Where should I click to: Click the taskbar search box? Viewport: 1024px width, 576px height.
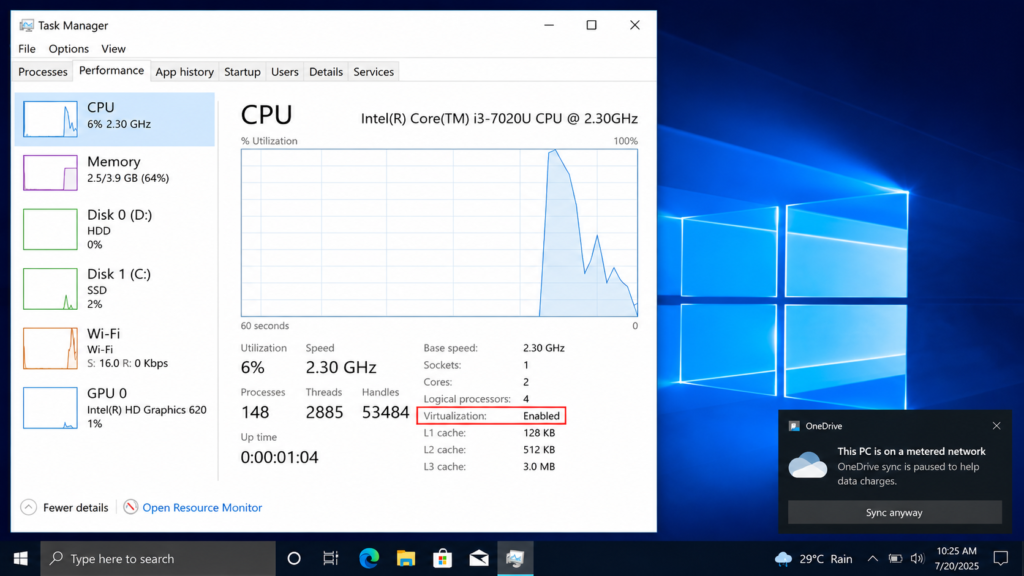tap(158, 558)
